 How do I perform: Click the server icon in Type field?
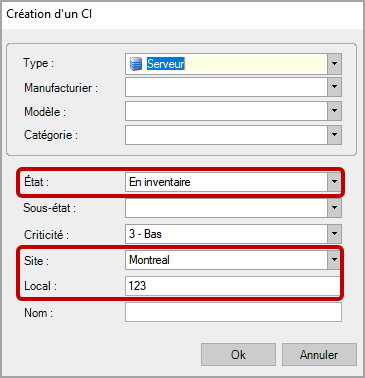(x=136, y=64)
